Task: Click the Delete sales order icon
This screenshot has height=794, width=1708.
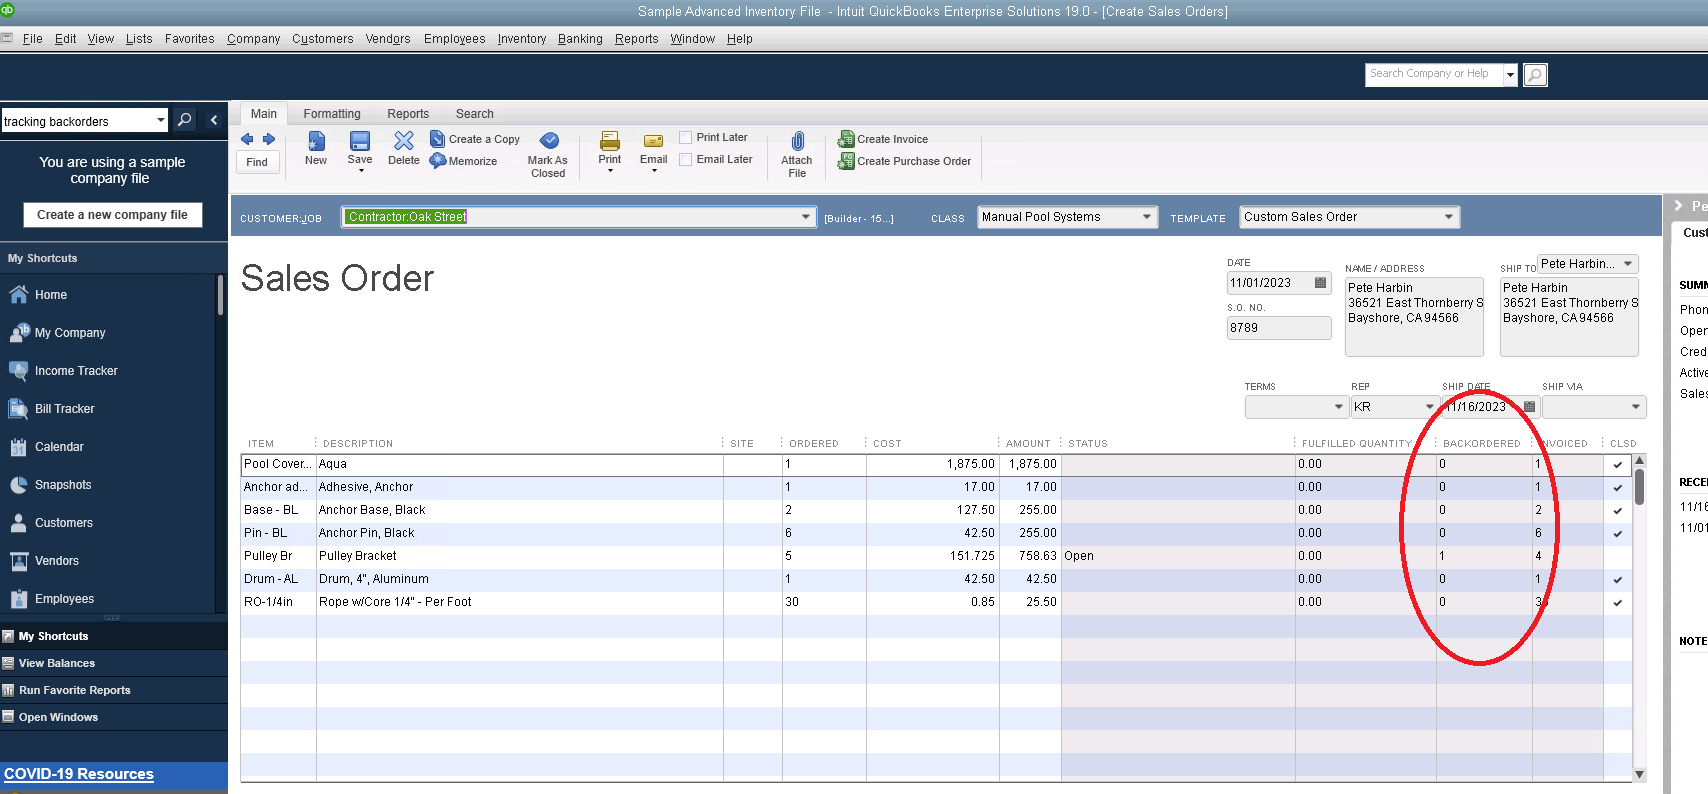Action: [404, 142]
